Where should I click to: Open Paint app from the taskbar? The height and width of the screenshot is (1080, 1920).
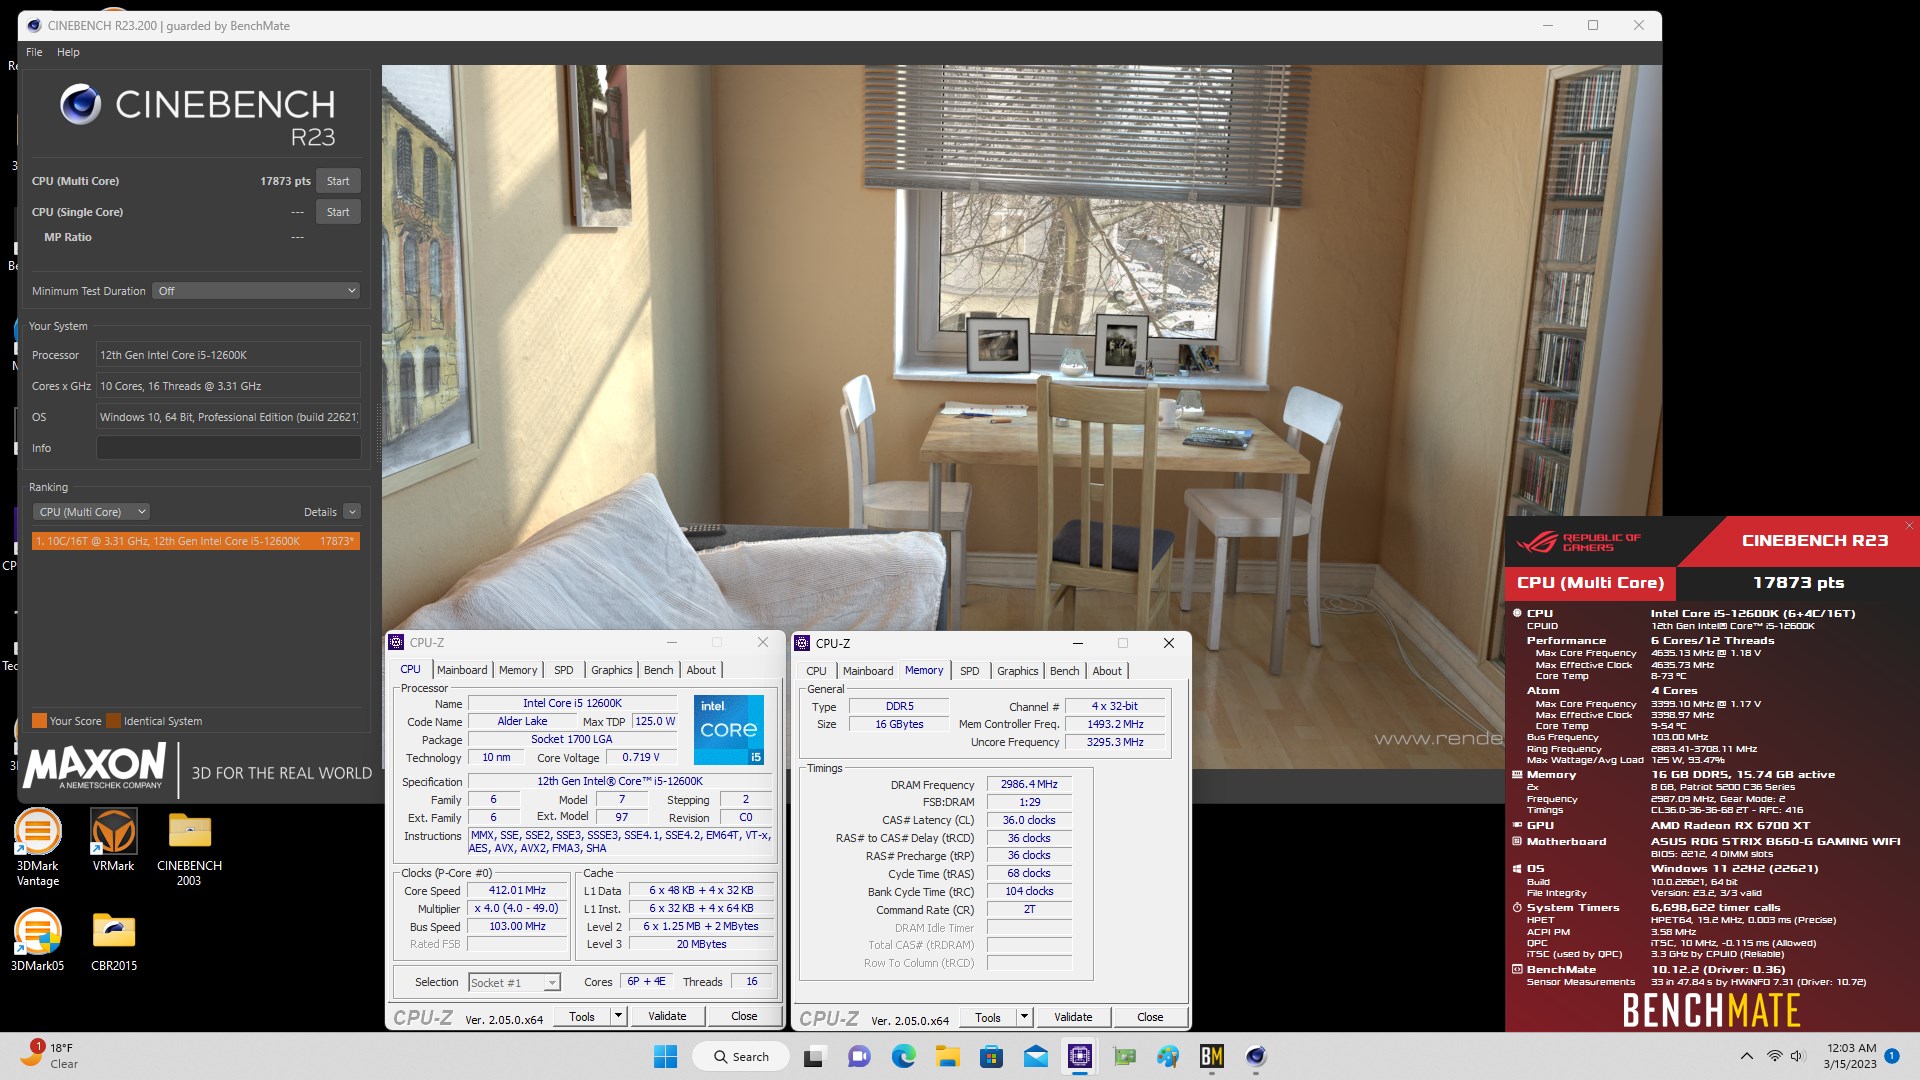click(x=1168, y=1057)
